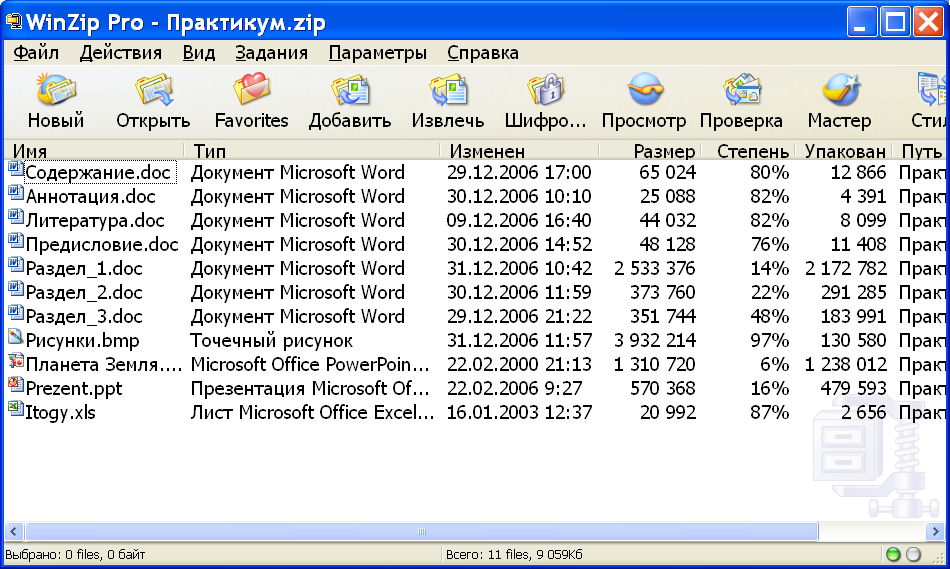This screenshot has width=950, height=569.
Task: Select the file name Рисунки.bmp
Action: click(82, 341)
